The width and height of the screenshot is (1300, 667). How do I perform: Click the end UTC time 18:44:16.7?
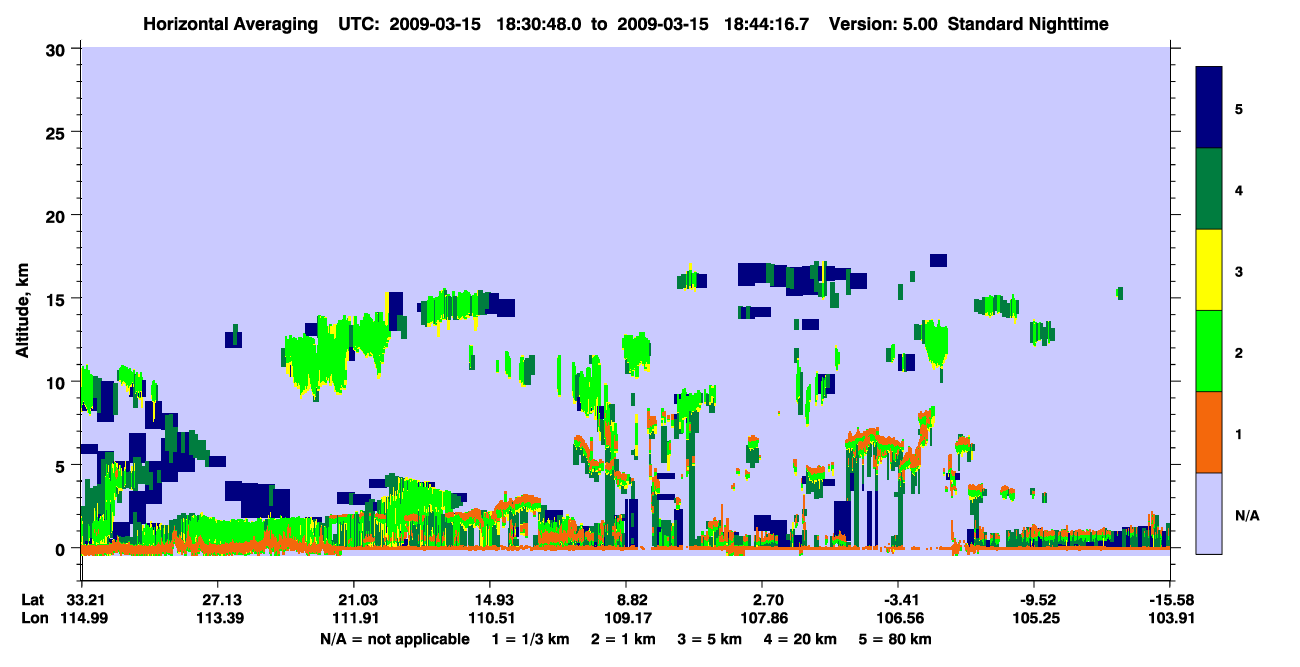tap(766, 23)
